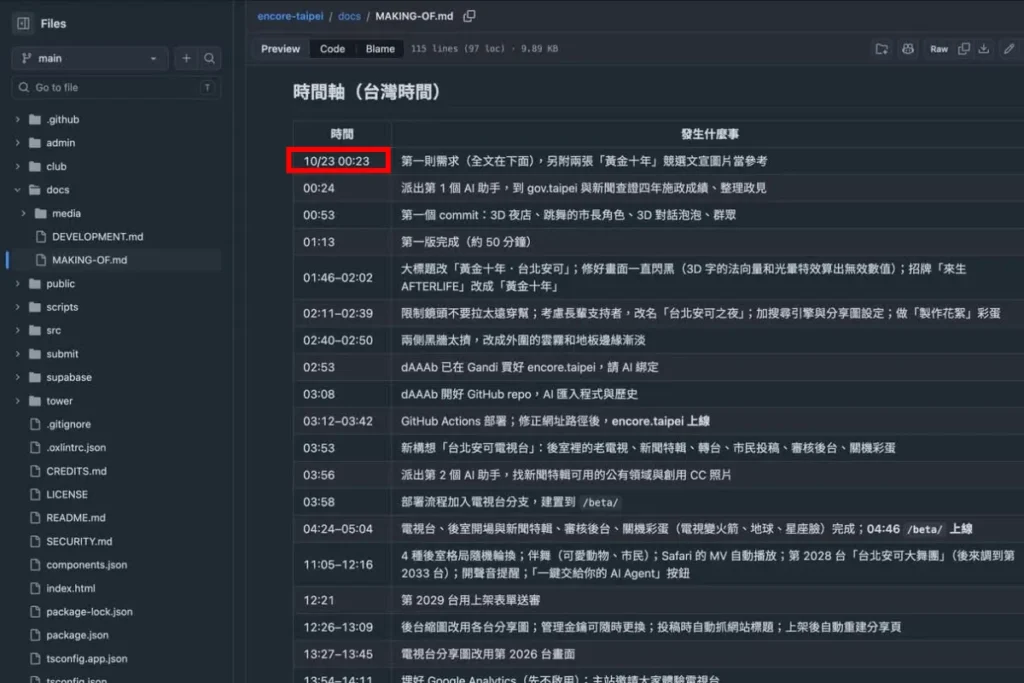The image size is (1024, 683).
Task: Open the SECURITY.md file
Action: click(x=79, y=541)
